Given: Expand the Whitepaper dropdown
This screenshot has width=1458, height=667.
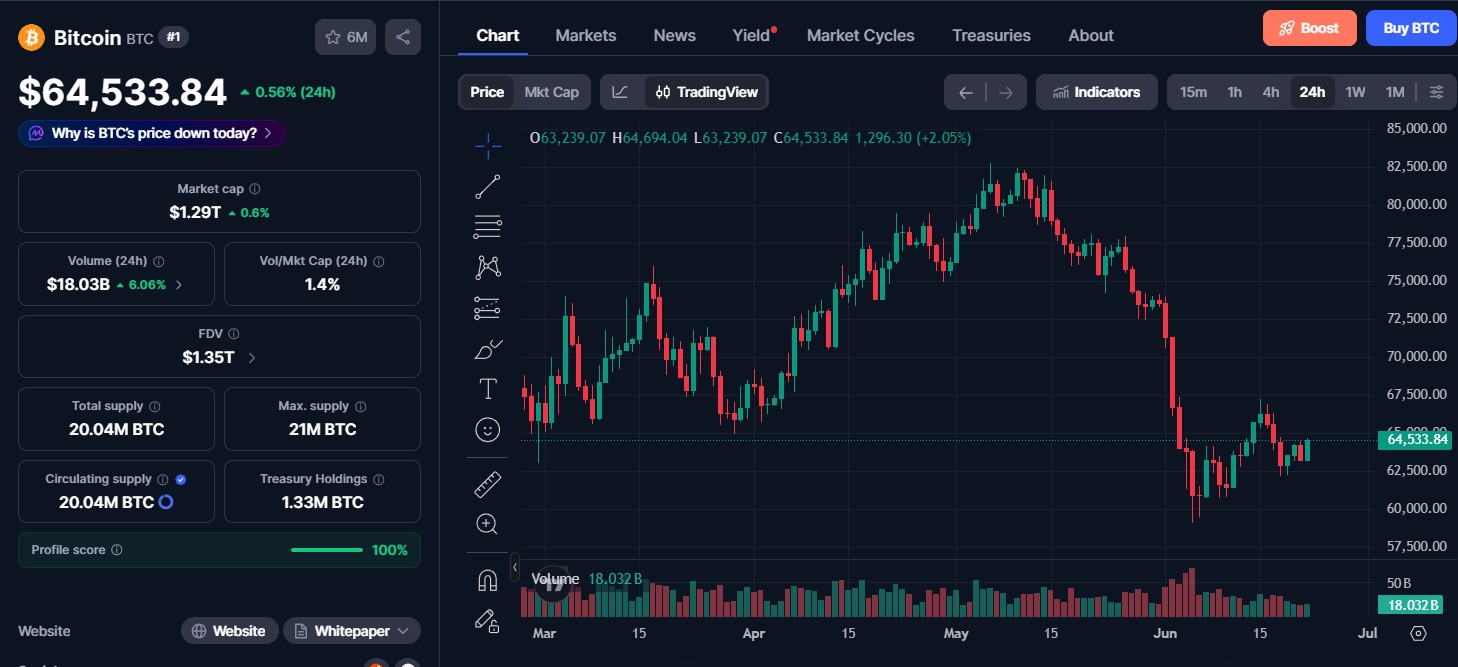Looking at the screenshot, I should click(x=352, y=631).
